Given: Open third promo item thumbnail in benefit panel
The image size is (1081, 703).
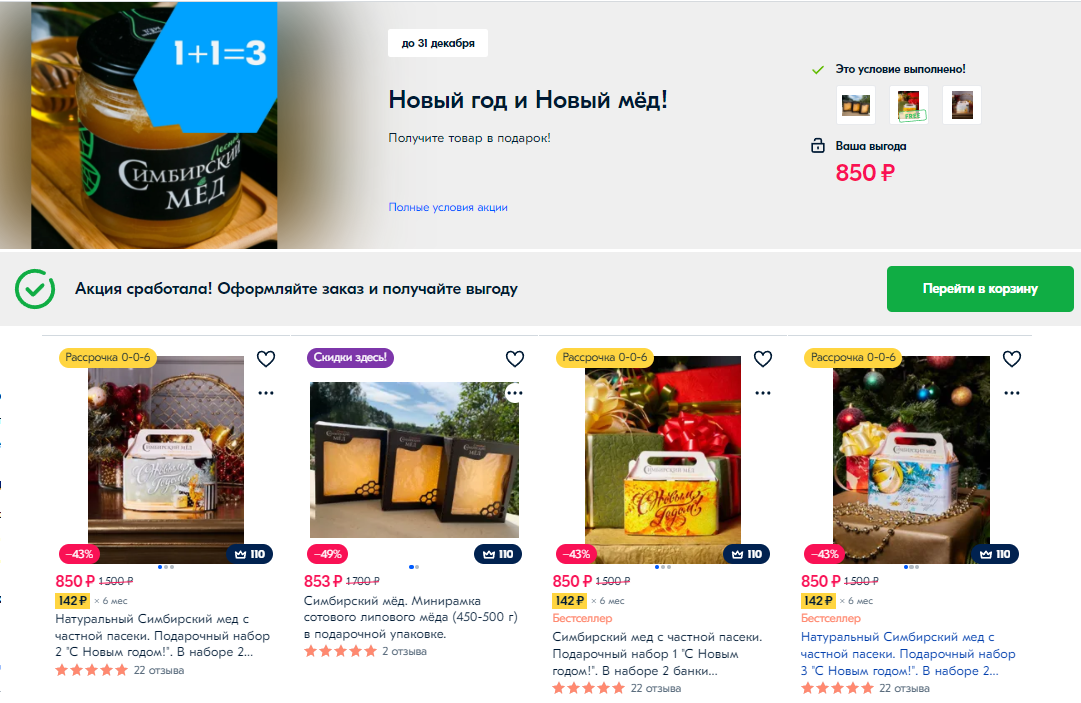Looking at the screenshot, I should (x=962, y=105).
